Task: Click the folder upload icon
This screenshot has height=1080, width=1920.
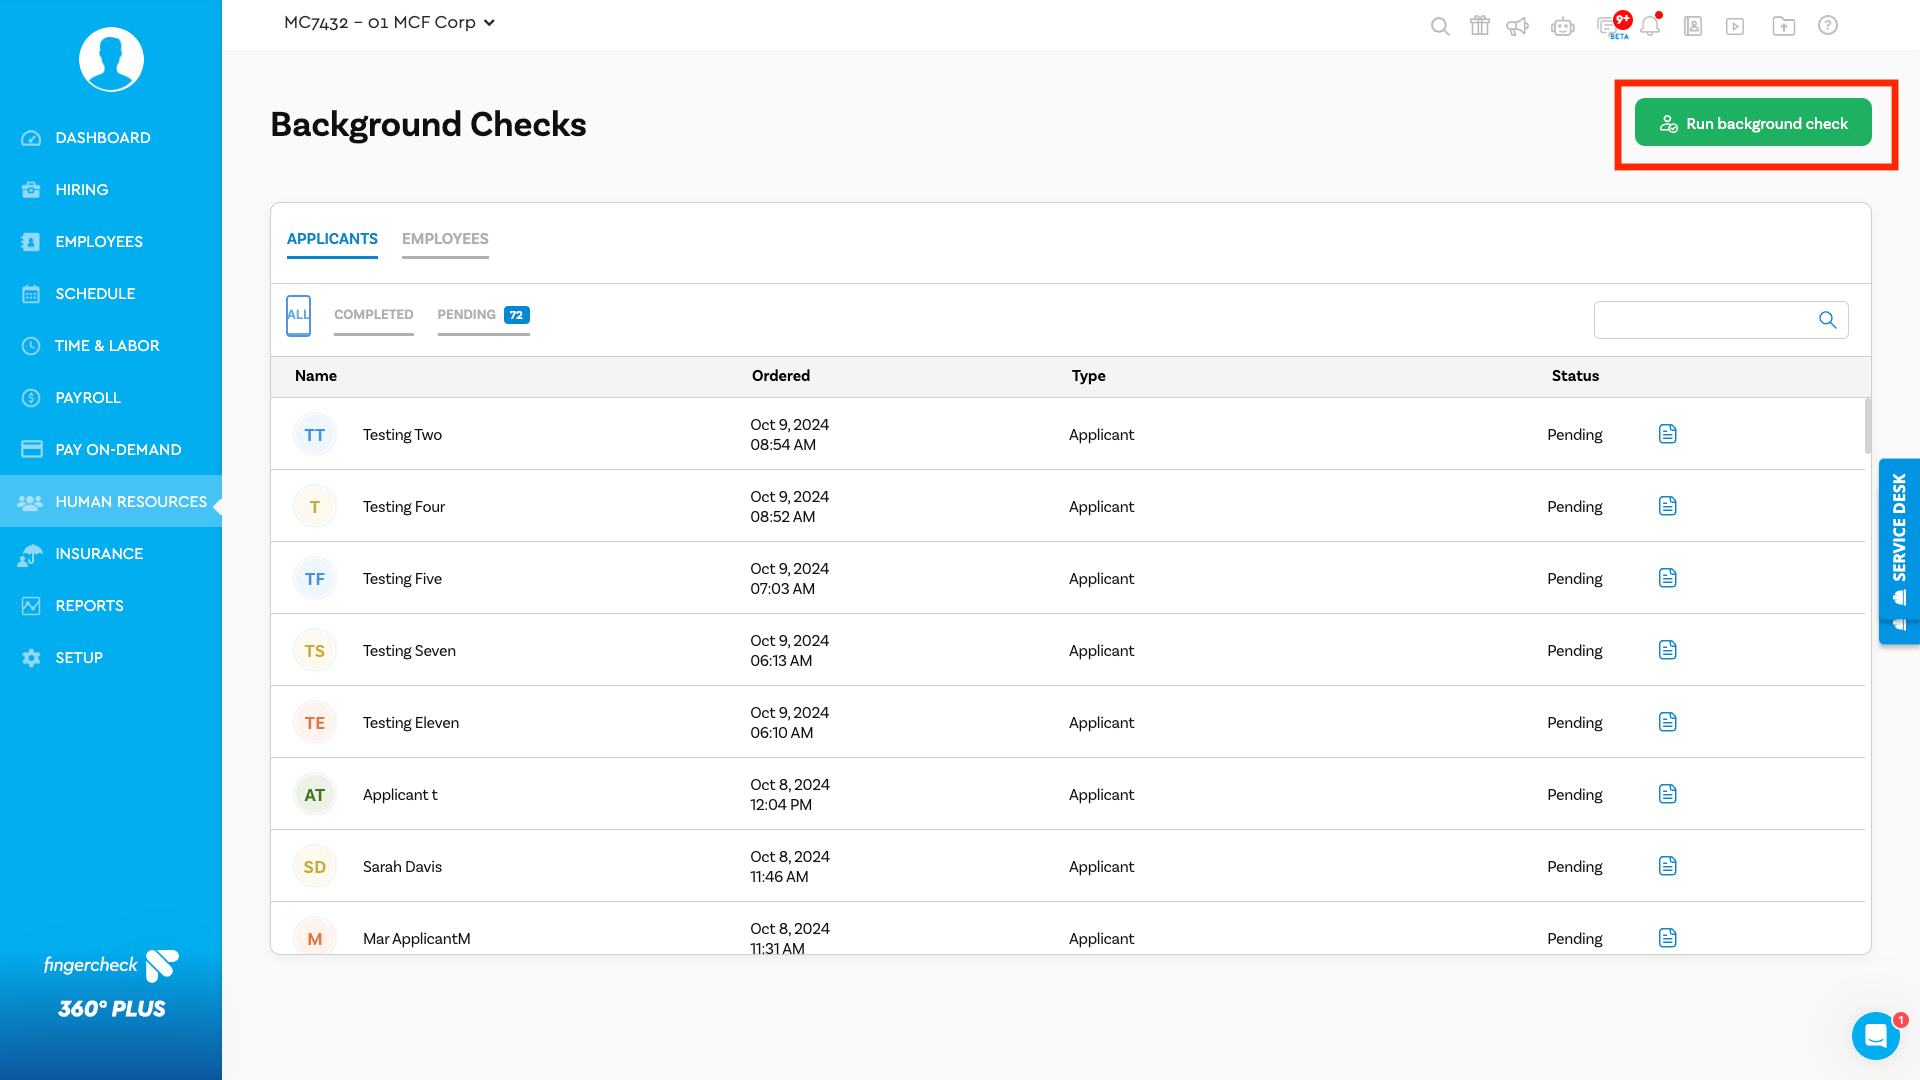Action: tap(1783, 26)
